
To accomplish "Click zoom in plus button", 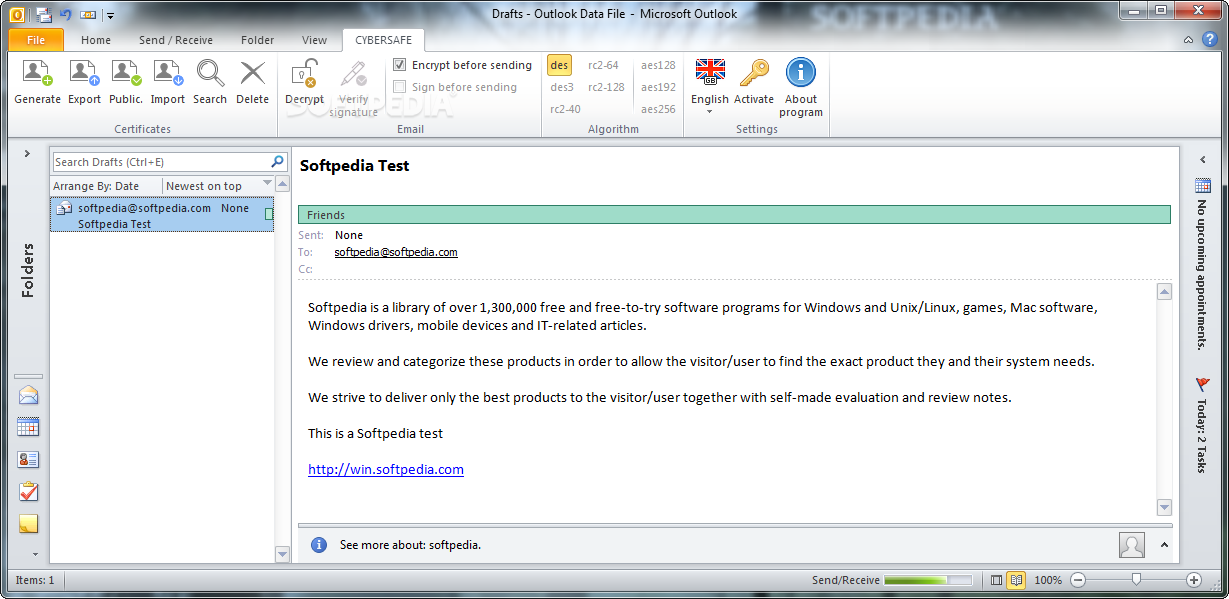I will pyautogui.click(x=1193, y=580).
